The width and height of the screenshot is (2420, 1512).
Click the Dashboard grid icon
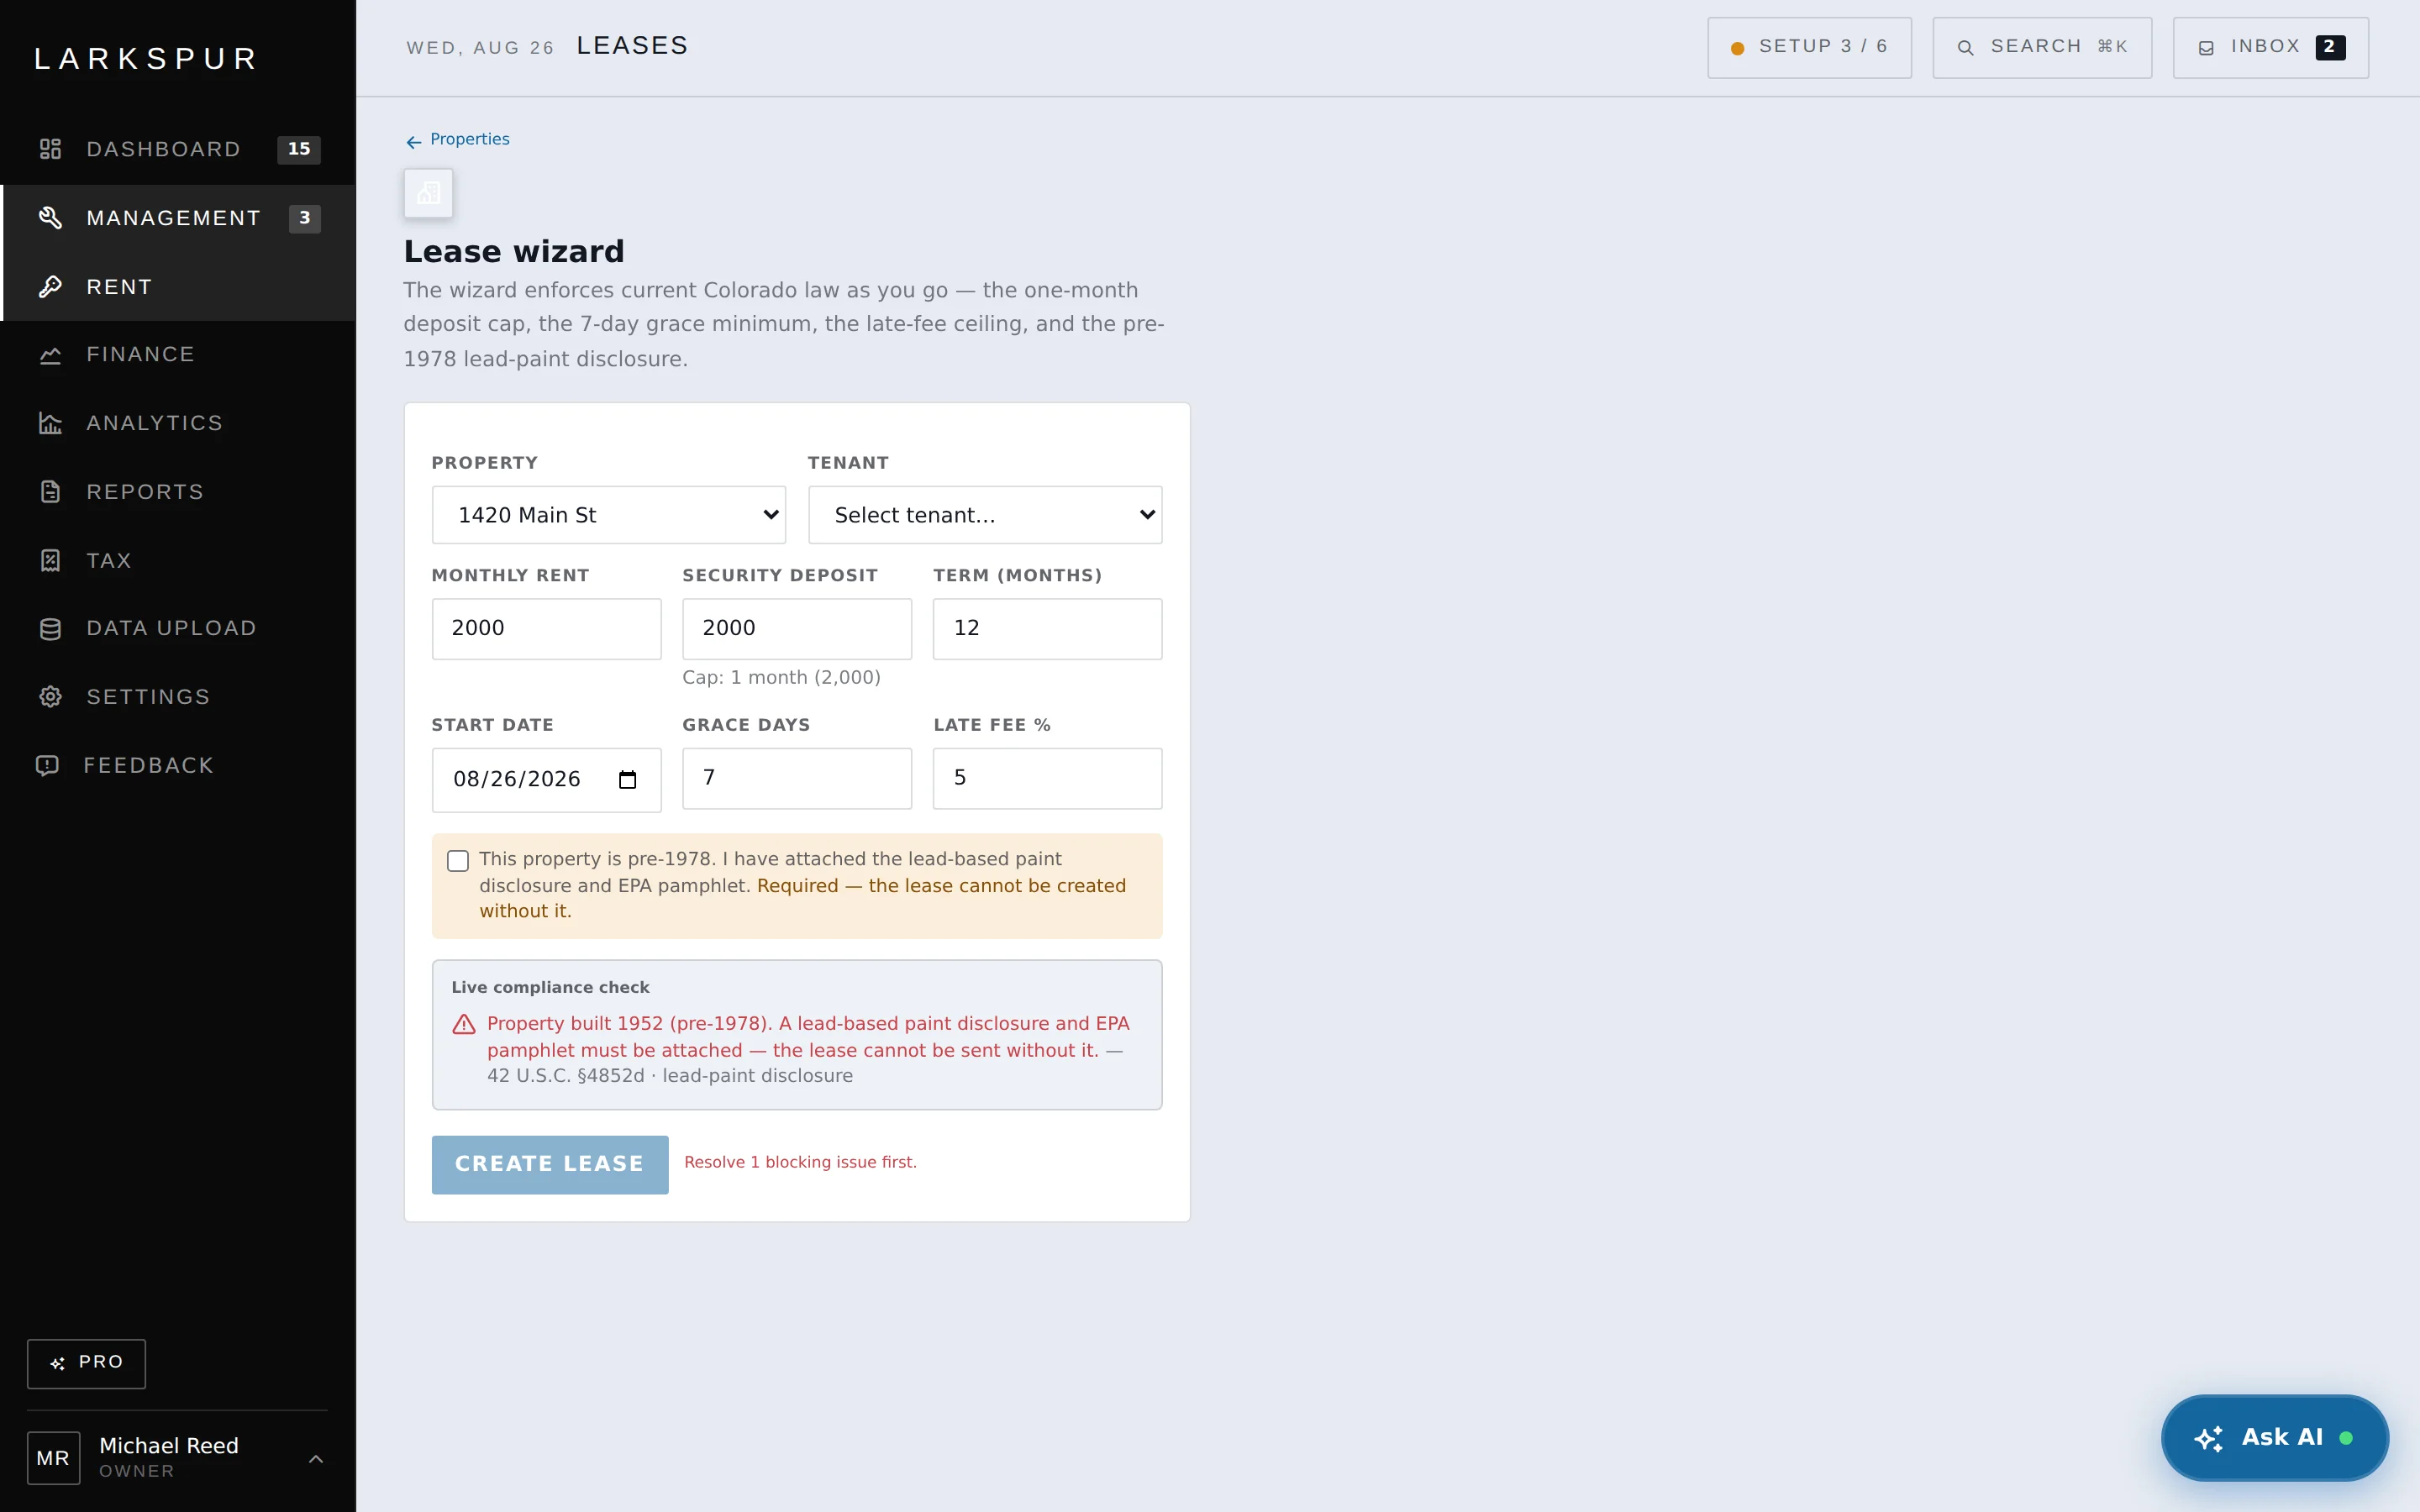point(50,149)
